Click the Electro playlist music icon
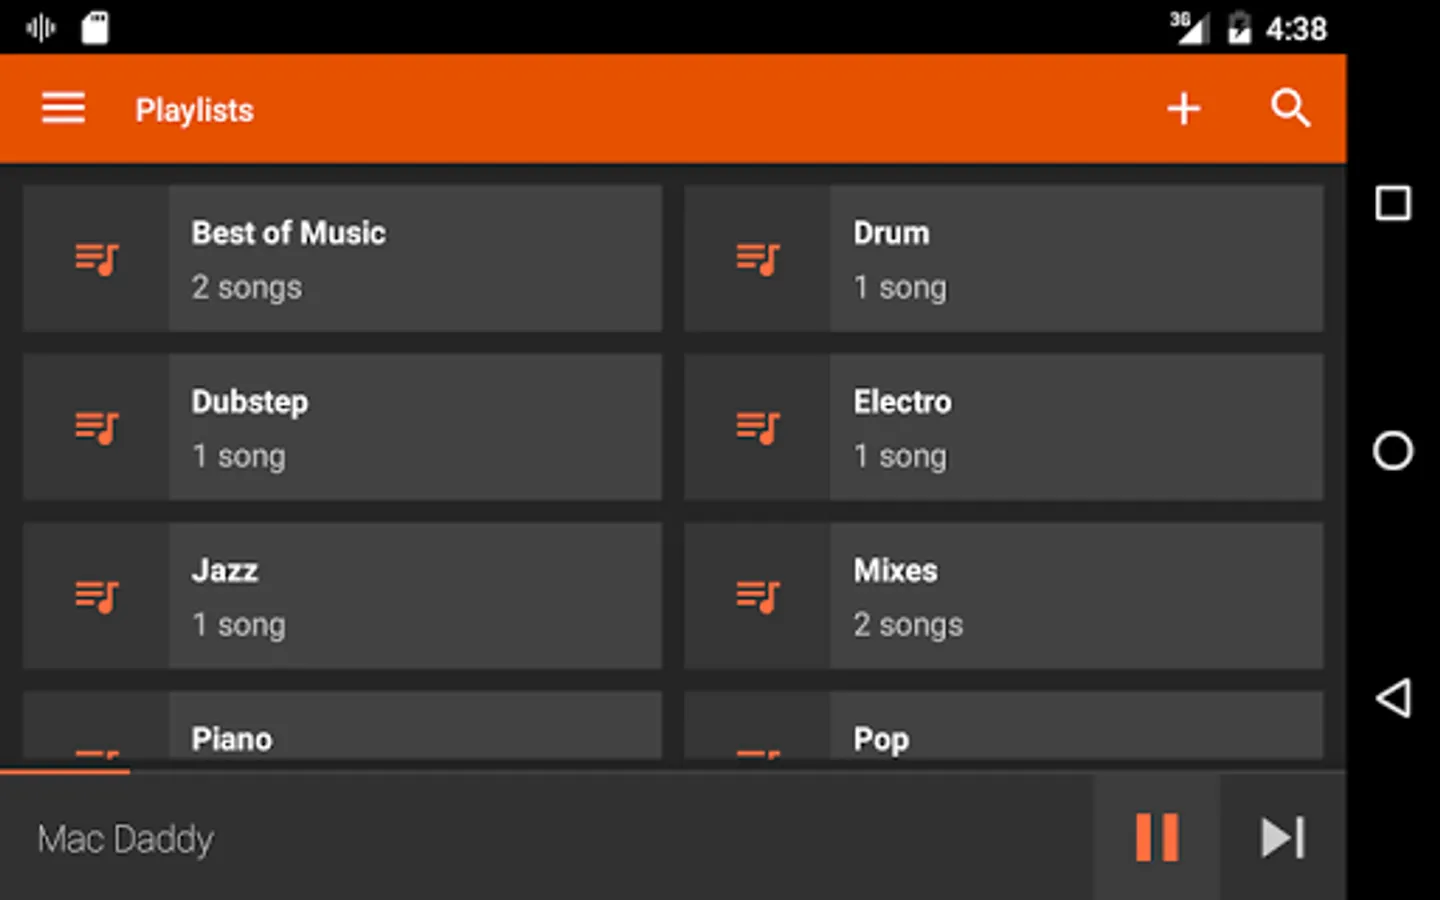 pyautogui.click(x=758, y=427)
